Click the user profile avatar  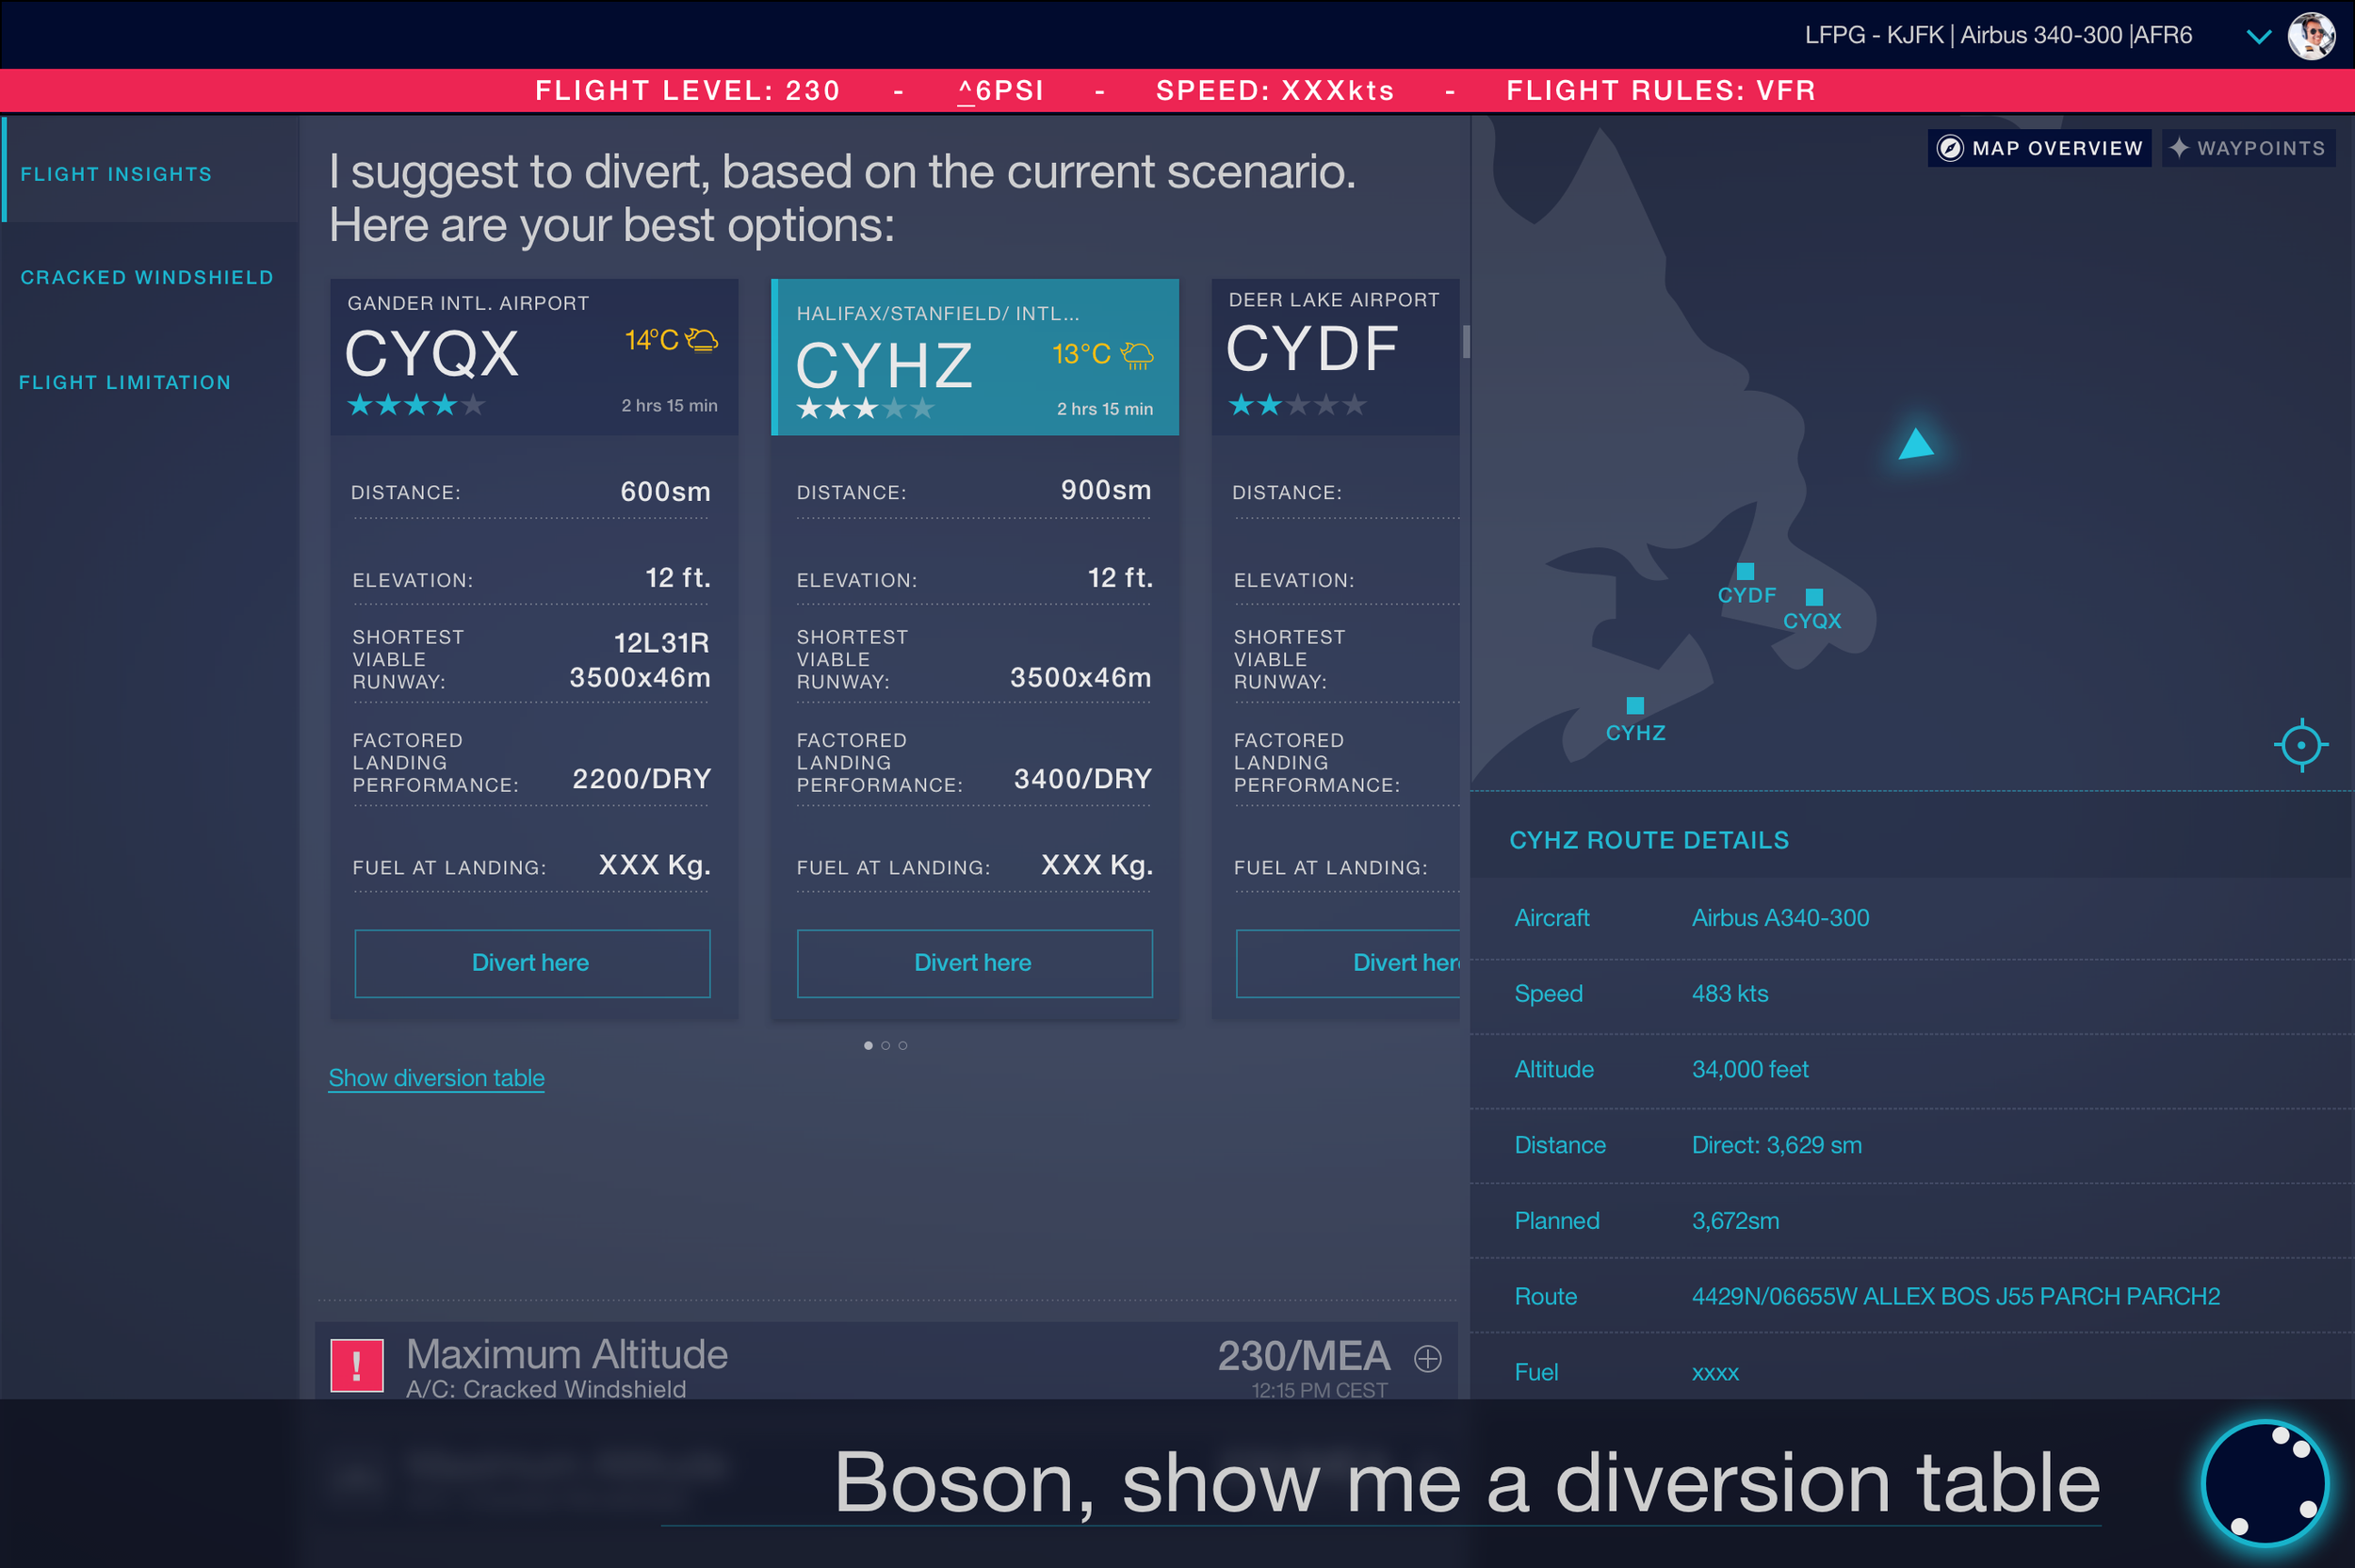pos(2311,37)
